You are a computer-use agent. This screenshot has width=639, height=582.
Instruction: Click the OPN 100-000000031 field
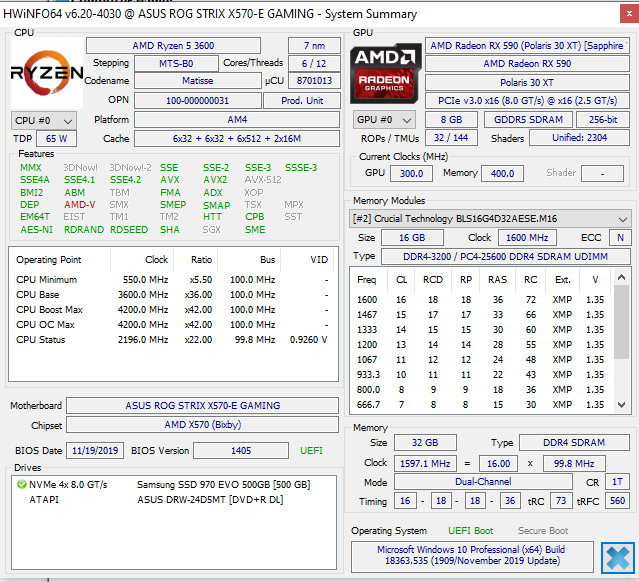[198, 100]
